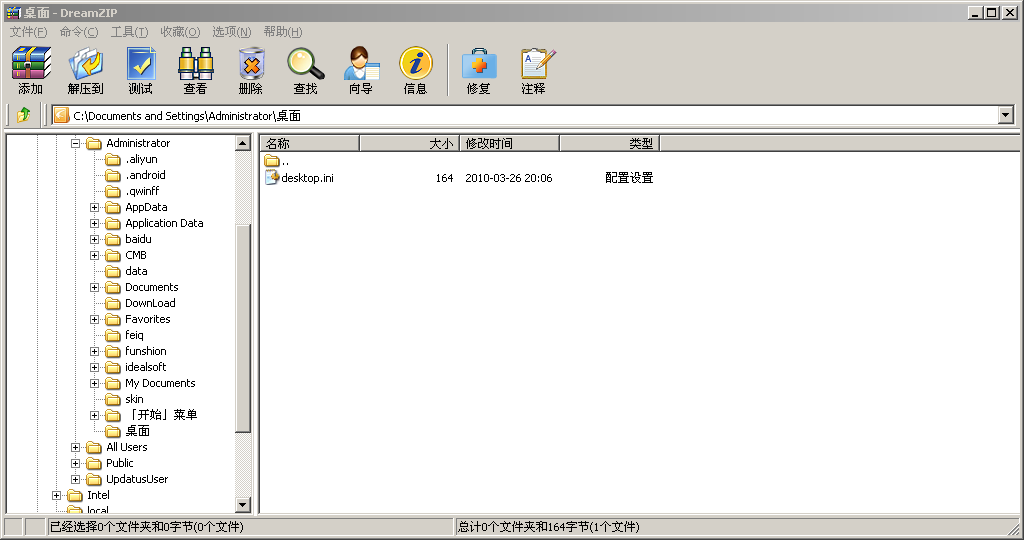Sort by the 类型 column header
1024x540 pixels.
(609, 143)
